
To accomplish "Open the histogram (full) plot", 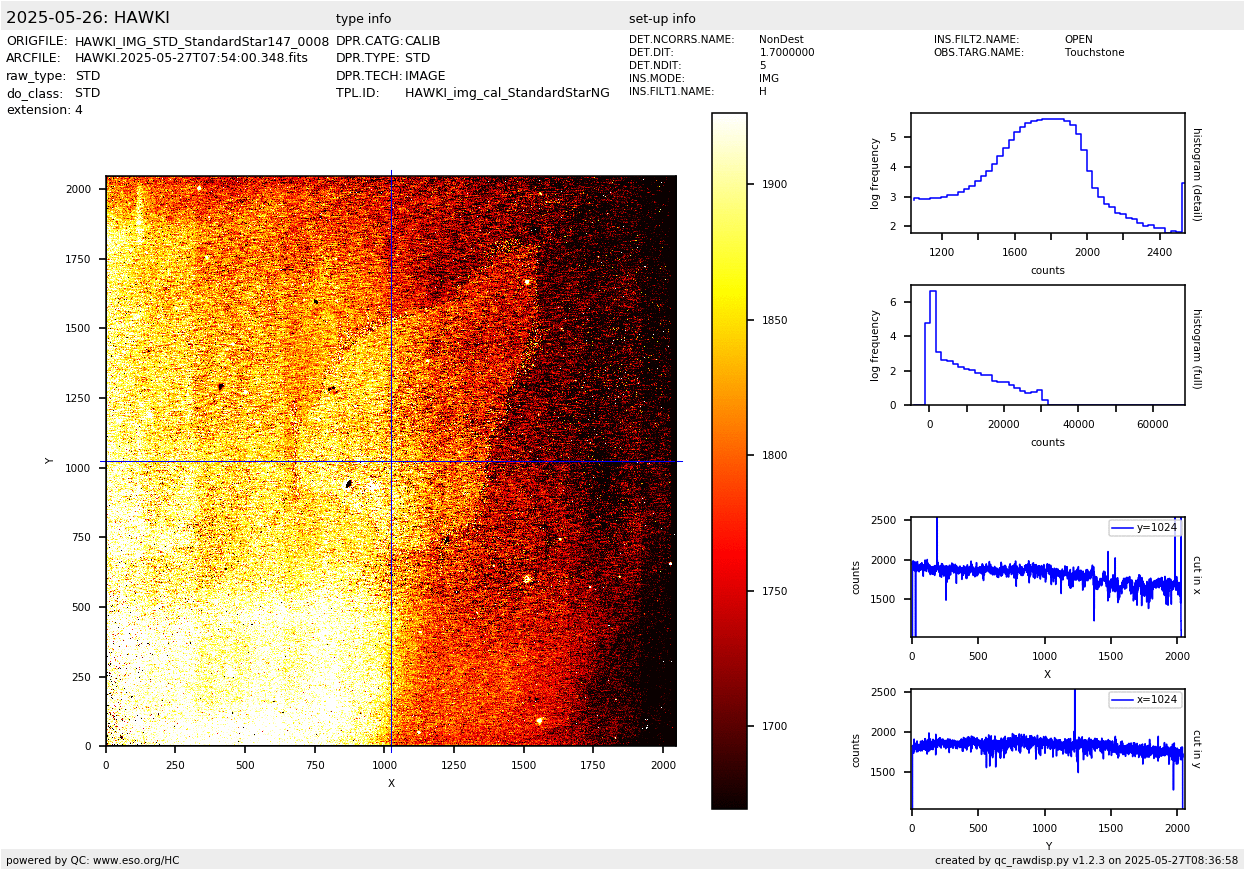I will [1047, 345].
